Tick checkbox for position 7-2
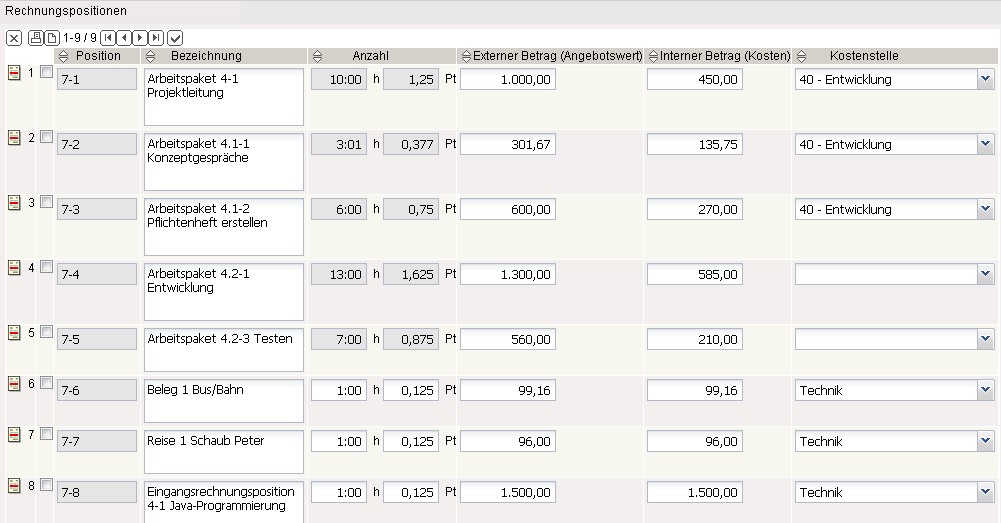Image resolution: width=1001 pixels, height=523 pixels. 46,137
